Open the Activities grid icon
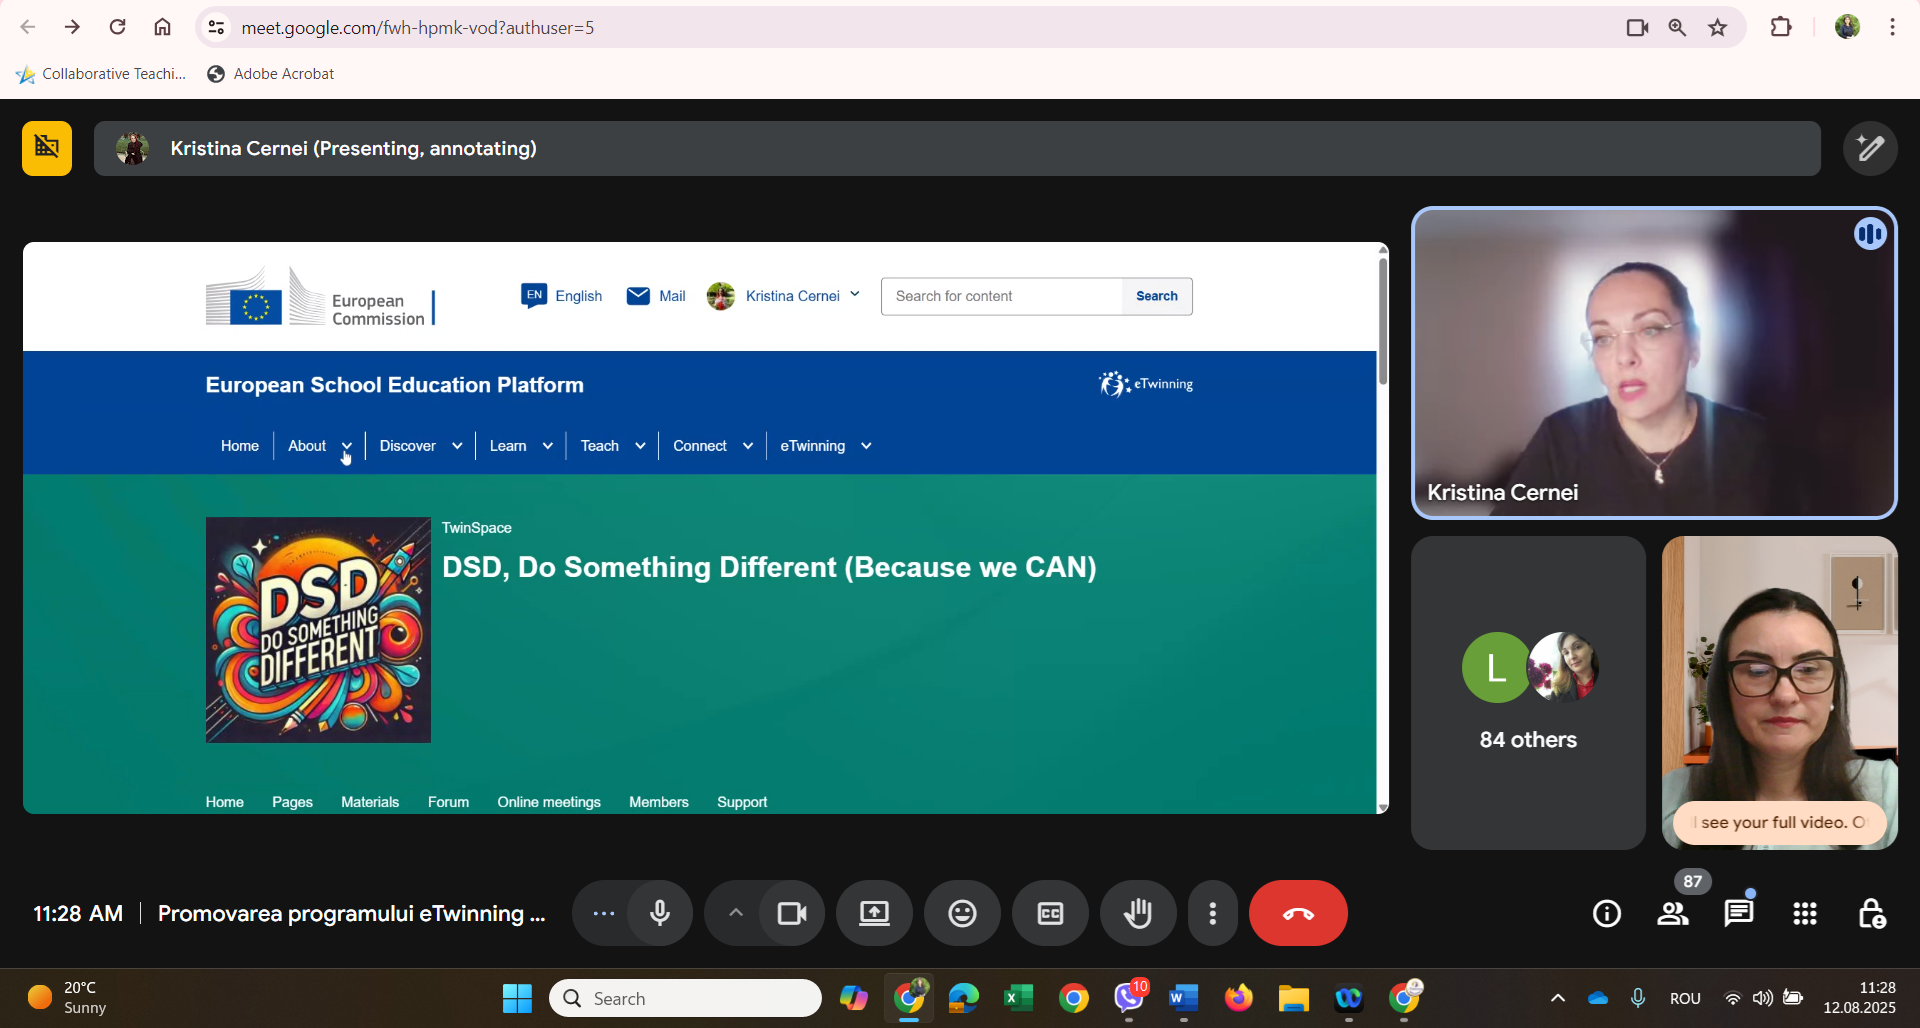The image size is (1920, 1028). point(1804,913)
